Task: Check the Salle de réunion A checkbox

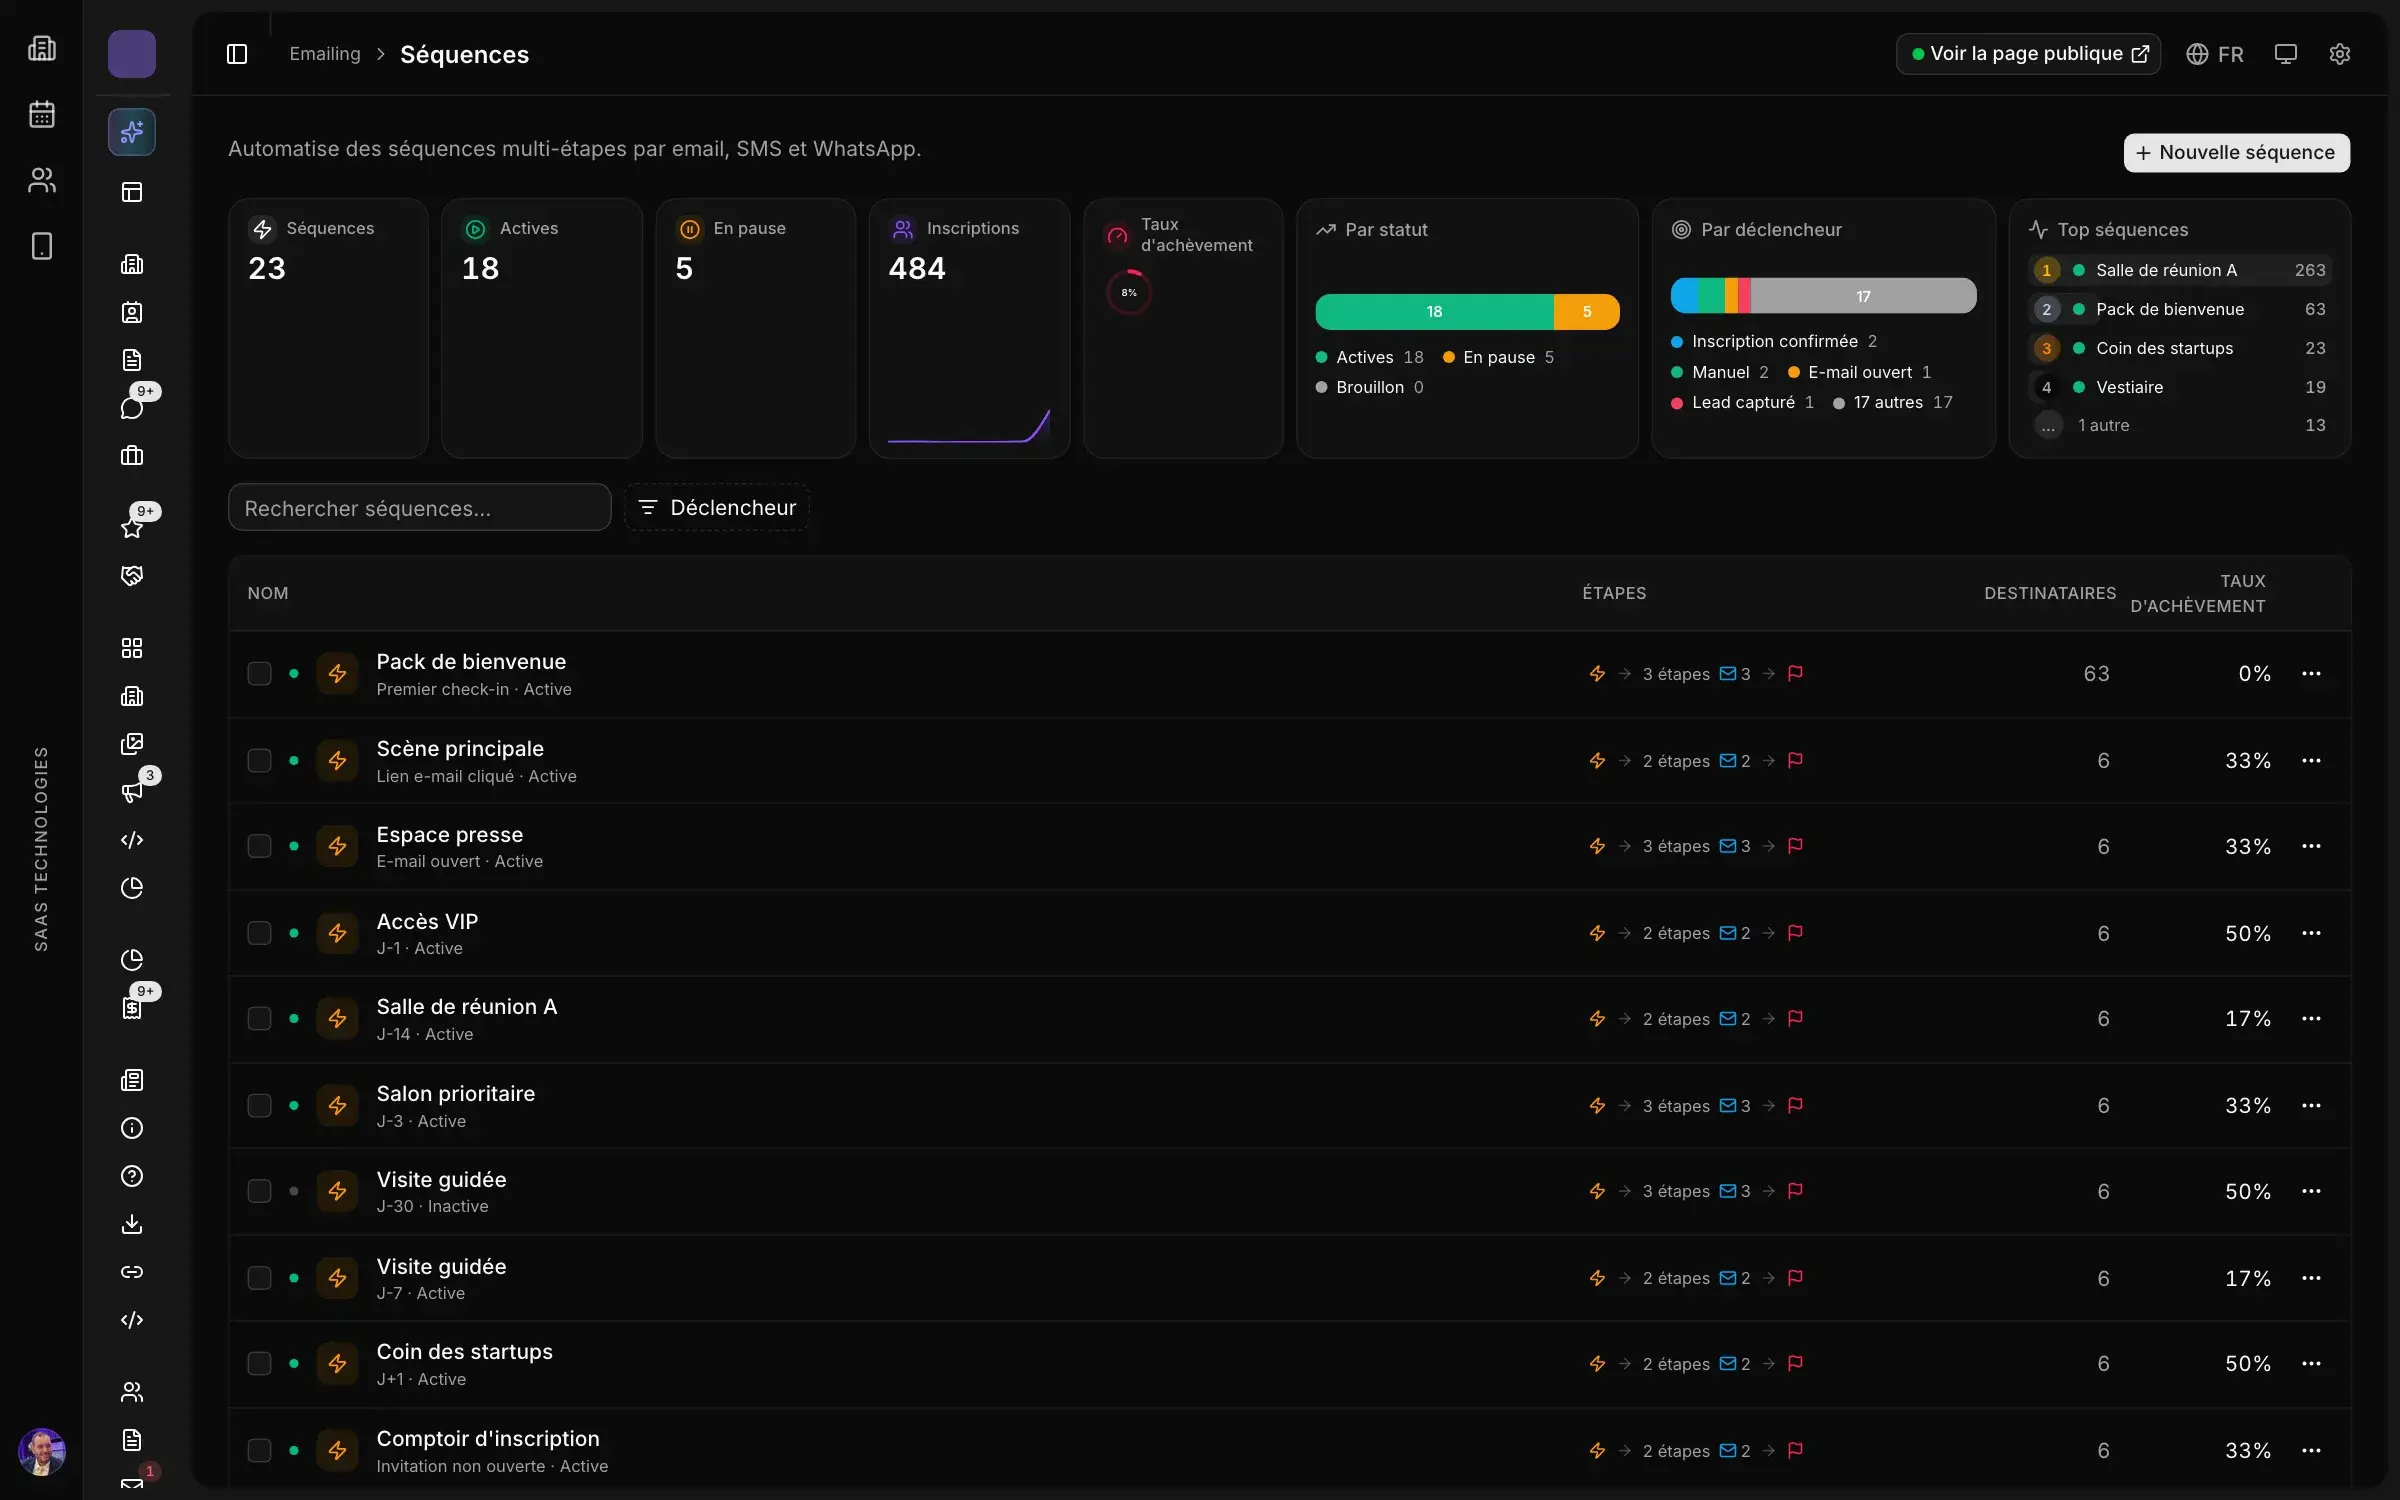Action: point(259,1019)
